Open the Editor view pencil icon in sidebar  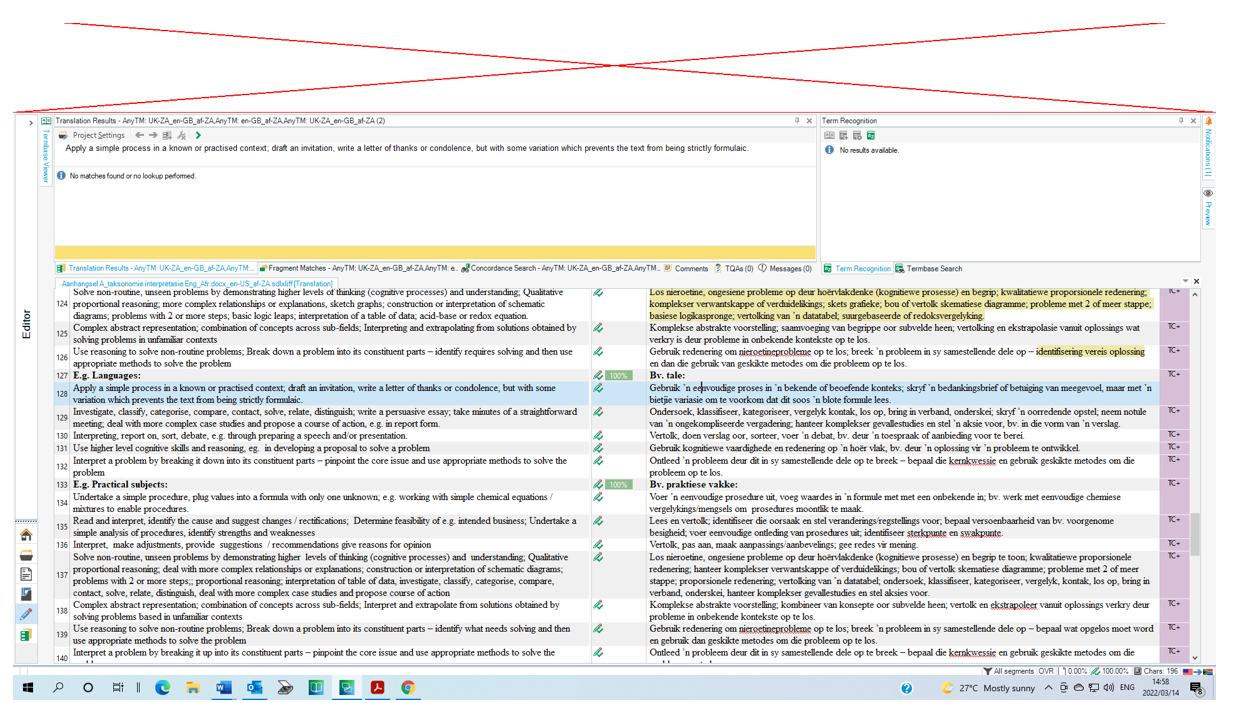(x=26, y=615)
